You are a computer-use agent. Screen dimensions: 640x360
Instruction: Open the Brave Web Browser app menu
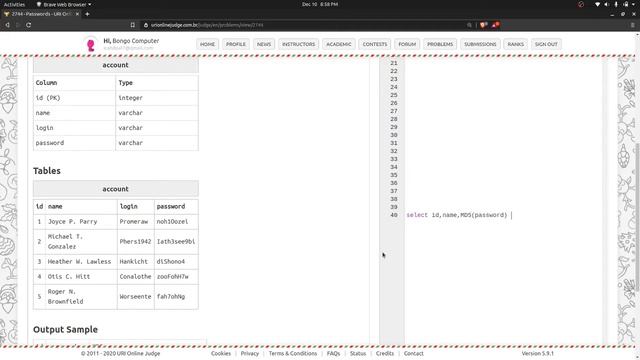coord(64,4)
